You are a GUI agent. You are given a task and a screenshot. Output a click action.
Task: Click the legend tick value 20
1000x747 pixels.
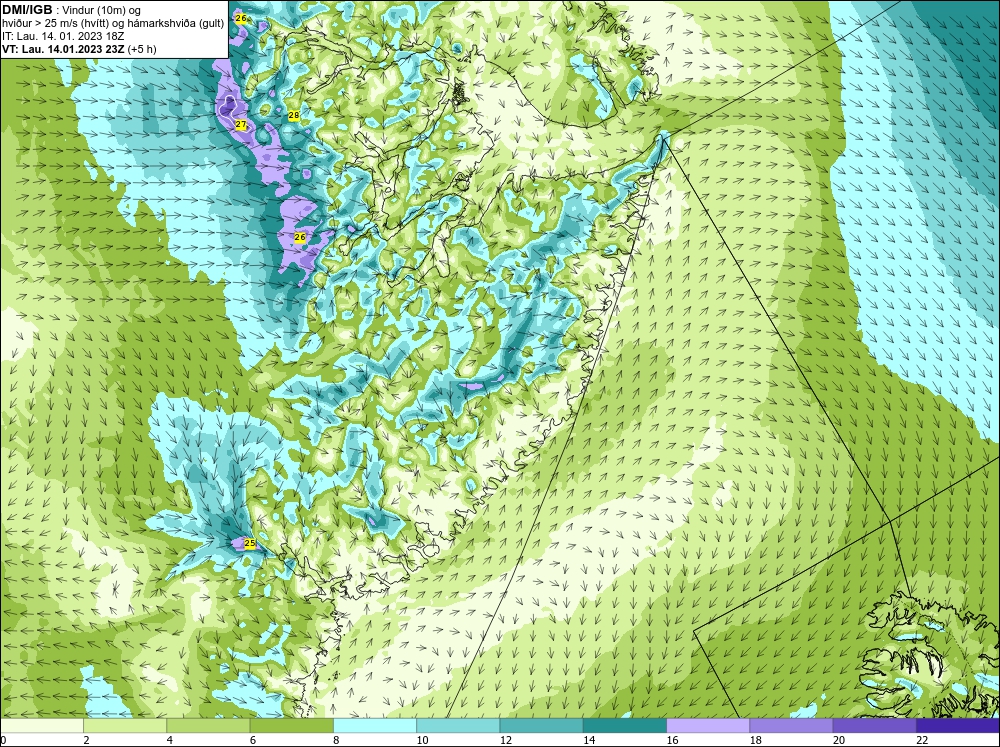coord(839,740)
